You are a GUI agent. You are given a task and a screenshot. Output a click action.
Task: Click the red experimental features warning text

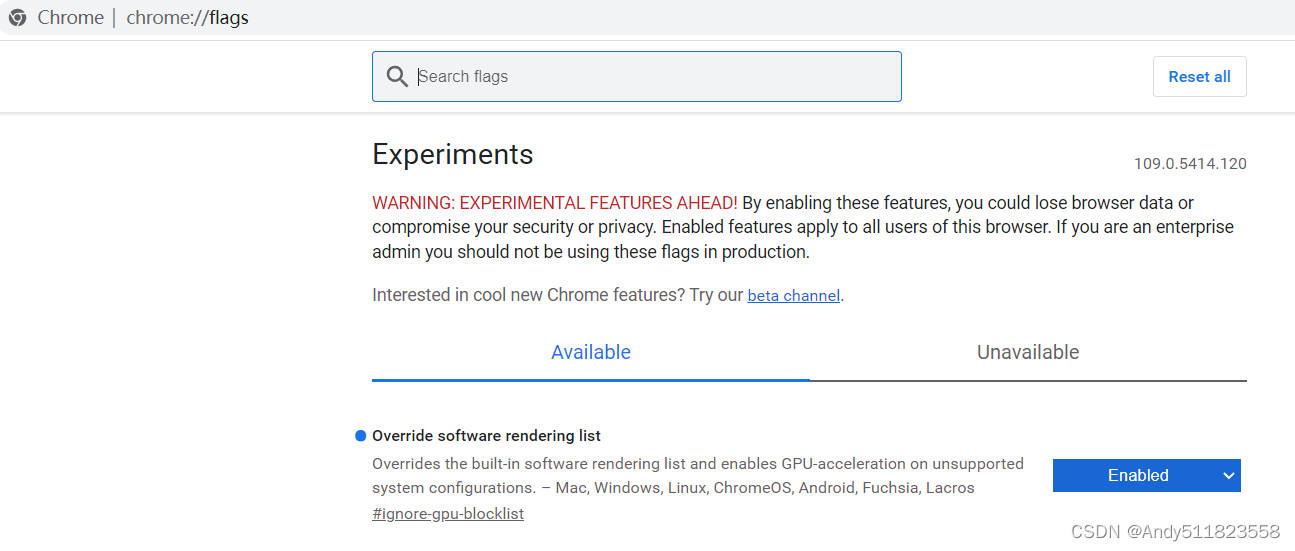[x=554, y=203]
